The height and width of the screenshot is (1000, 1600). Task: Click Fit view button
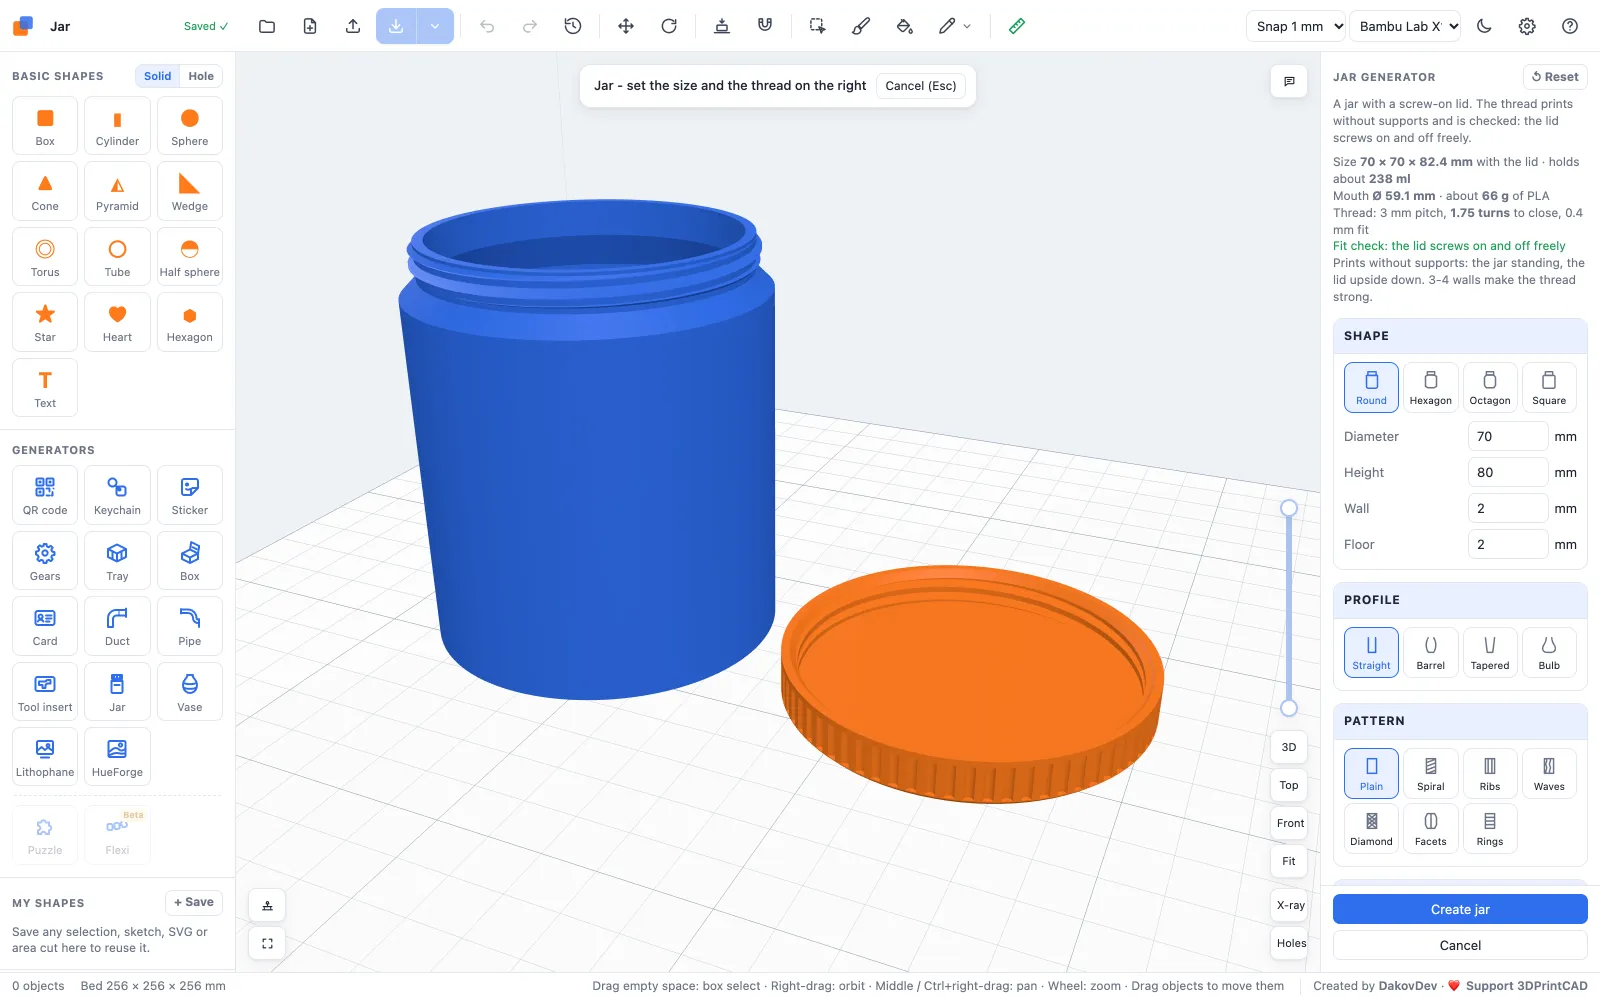(1289, 861)
